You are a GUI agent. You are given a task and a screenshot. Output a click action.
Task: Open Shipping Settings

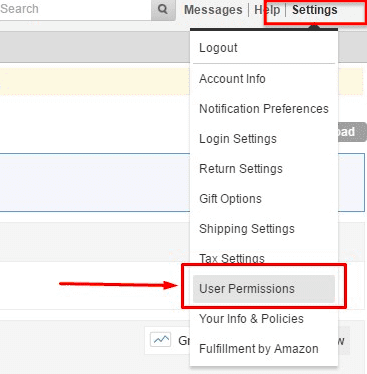click(x=247, y=229)
